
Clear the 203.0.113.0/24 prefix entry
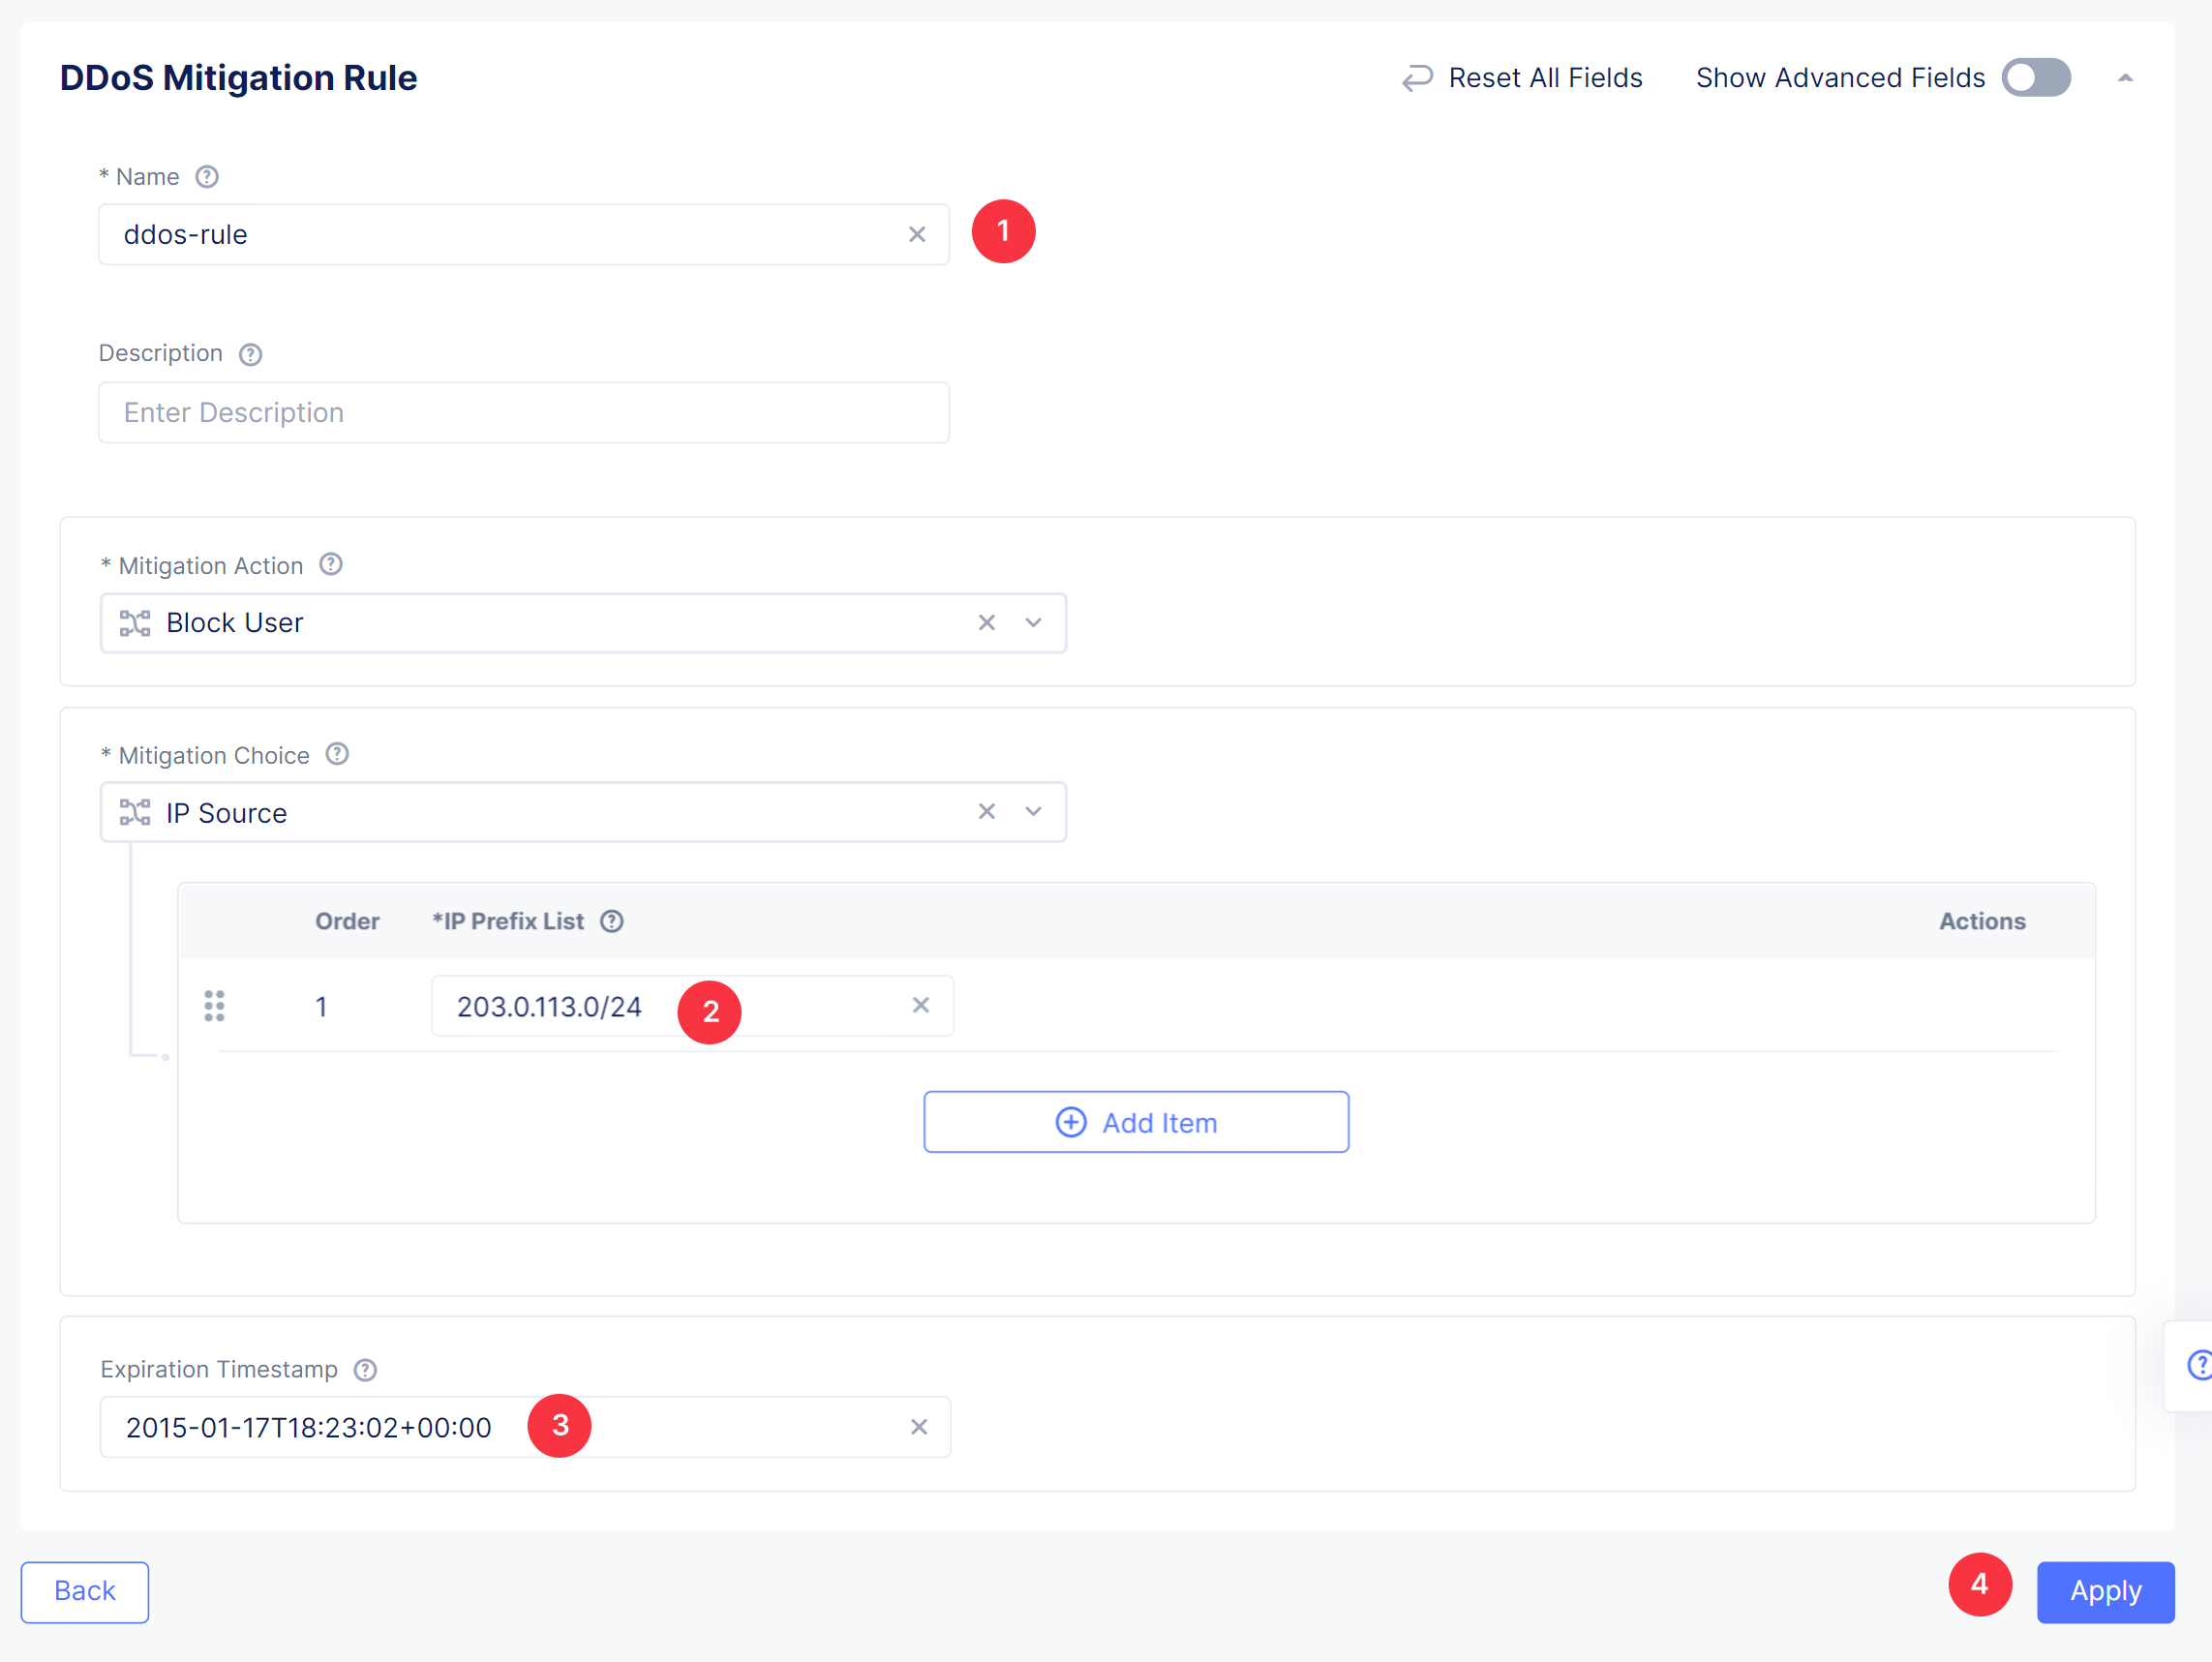[920, 1005]
